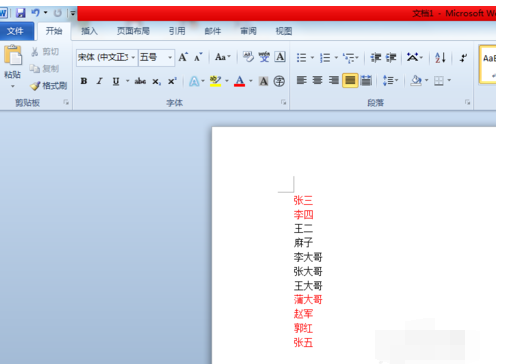Open the 引用 tab
The image size is (506, 364).
pos(177,31)
